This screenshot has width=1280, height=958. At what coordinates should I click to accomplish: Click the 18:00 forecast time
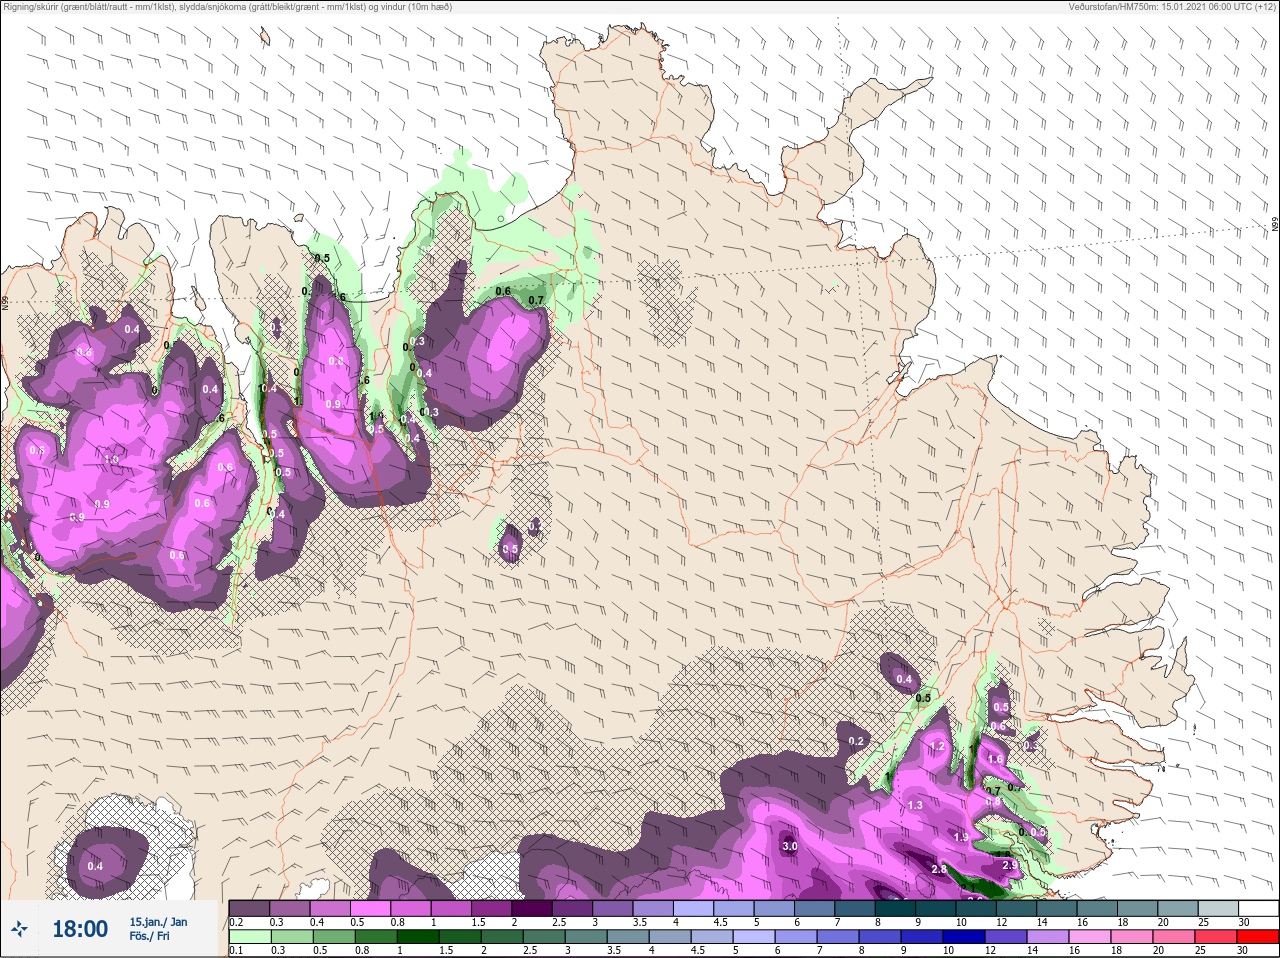tap(80, 929)
